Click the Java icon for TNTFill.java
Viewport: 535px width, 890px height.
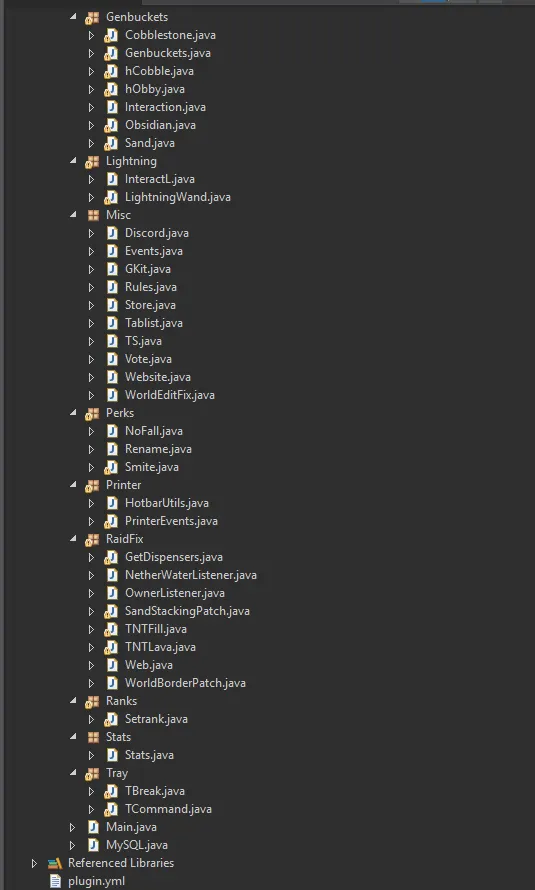tap(111, 629)
